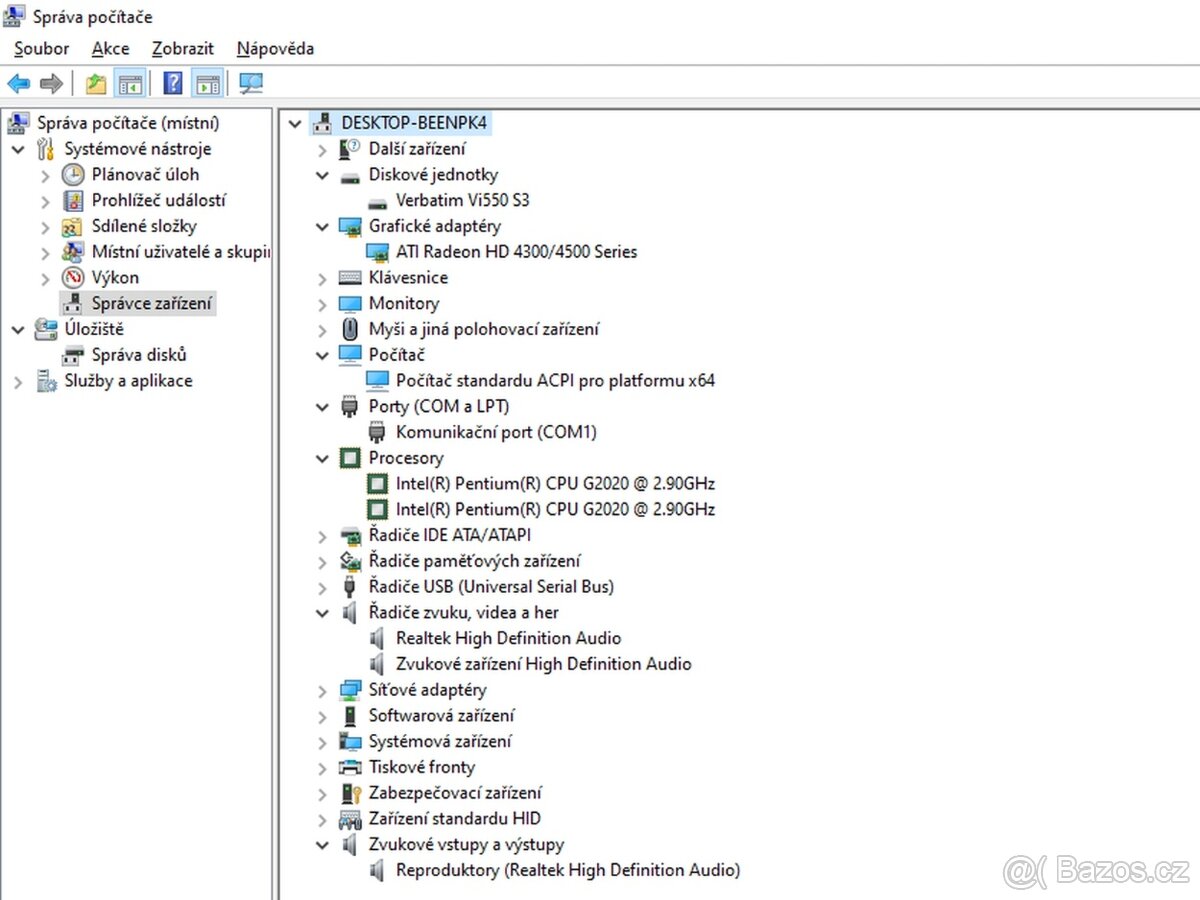Viewport: 1200px width, 900px height.
Task: Expand the Síťové adaptéry category
Action: coord(321,690)
